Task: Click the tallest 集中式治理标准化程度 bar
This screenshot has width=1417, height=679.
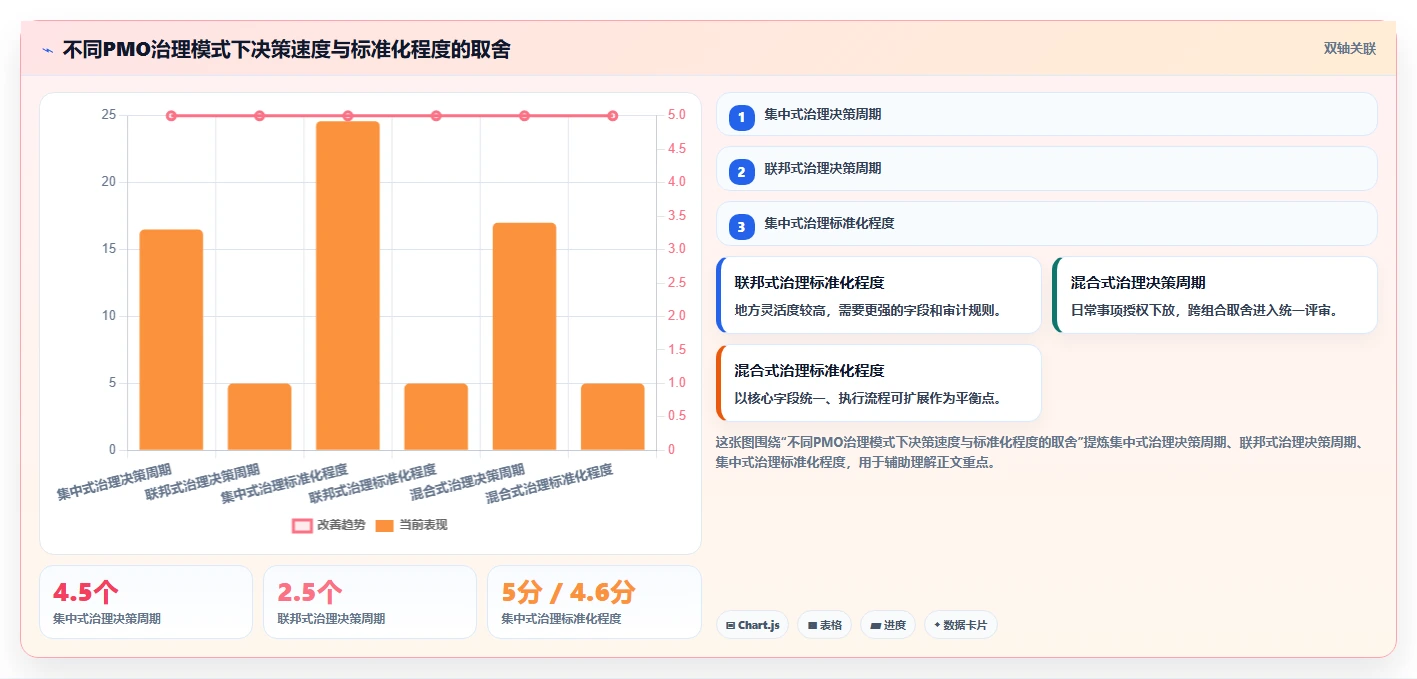Action: pos(348,286)
